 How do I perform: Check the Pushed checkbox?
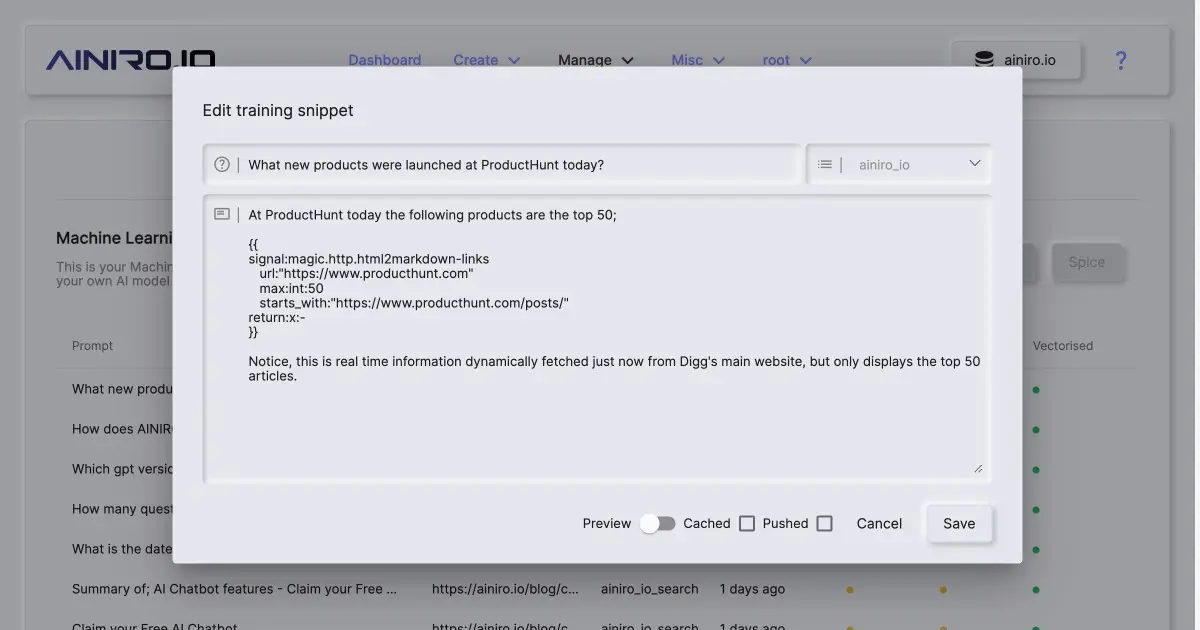(x=824, y=523)
